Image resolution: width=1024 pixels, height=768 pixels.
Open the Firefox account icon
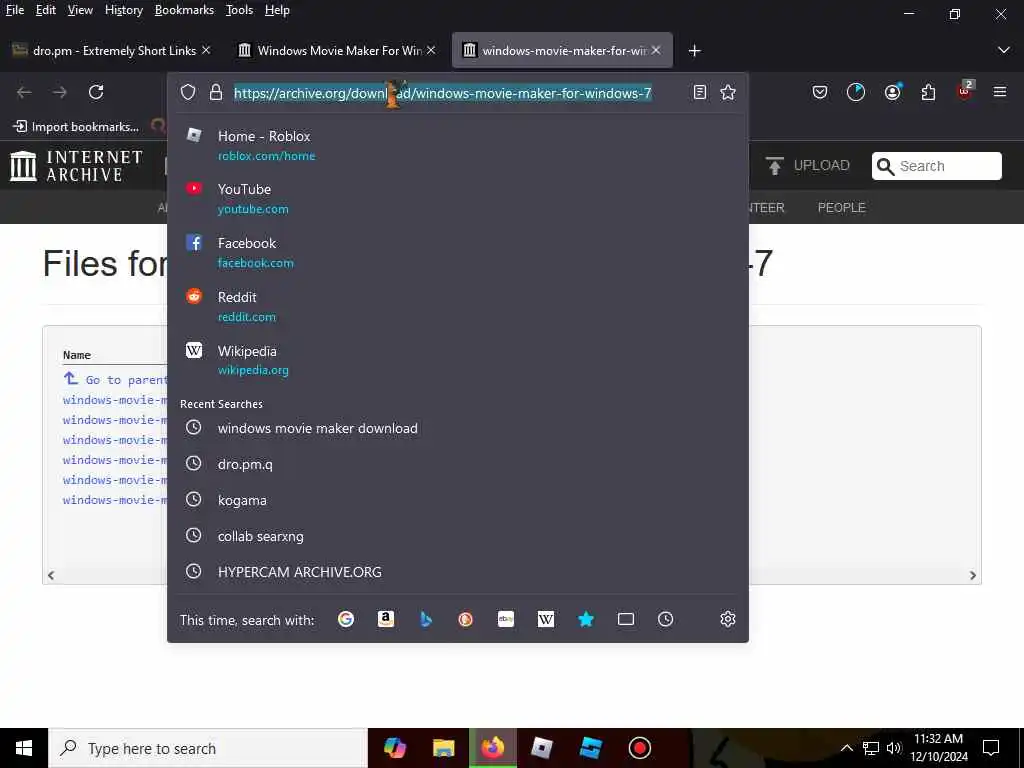point(892,92)
